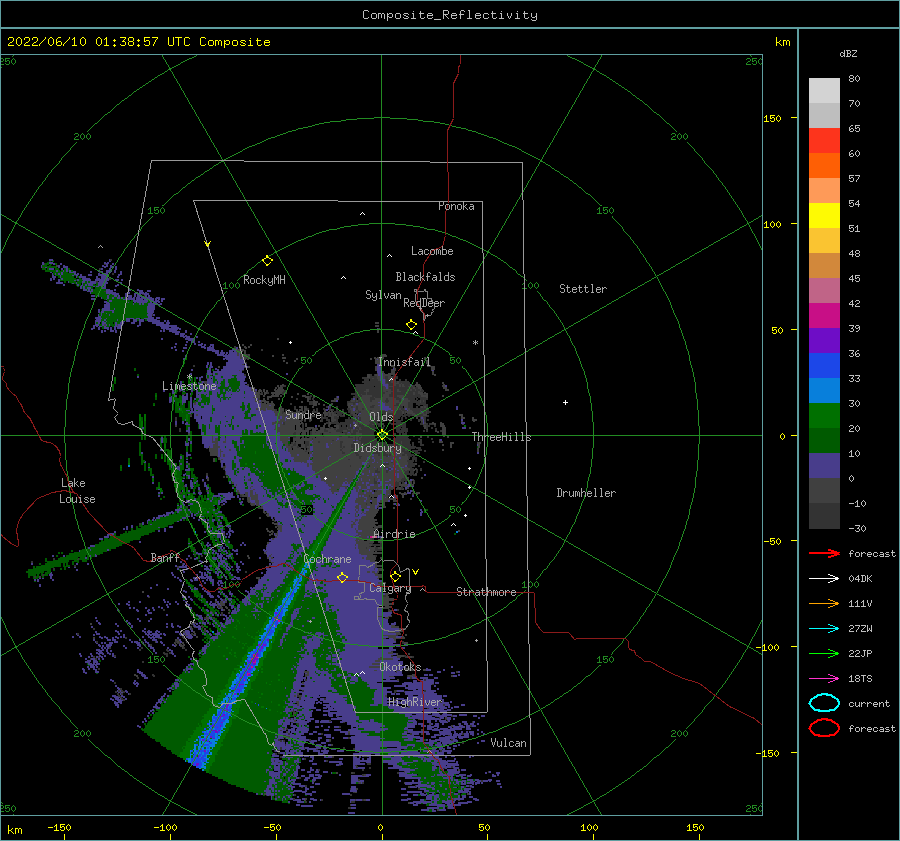Click the magenta 18TS arrow in legend
Viewport: 900px width, 841px height.
(x=824, y=679)
